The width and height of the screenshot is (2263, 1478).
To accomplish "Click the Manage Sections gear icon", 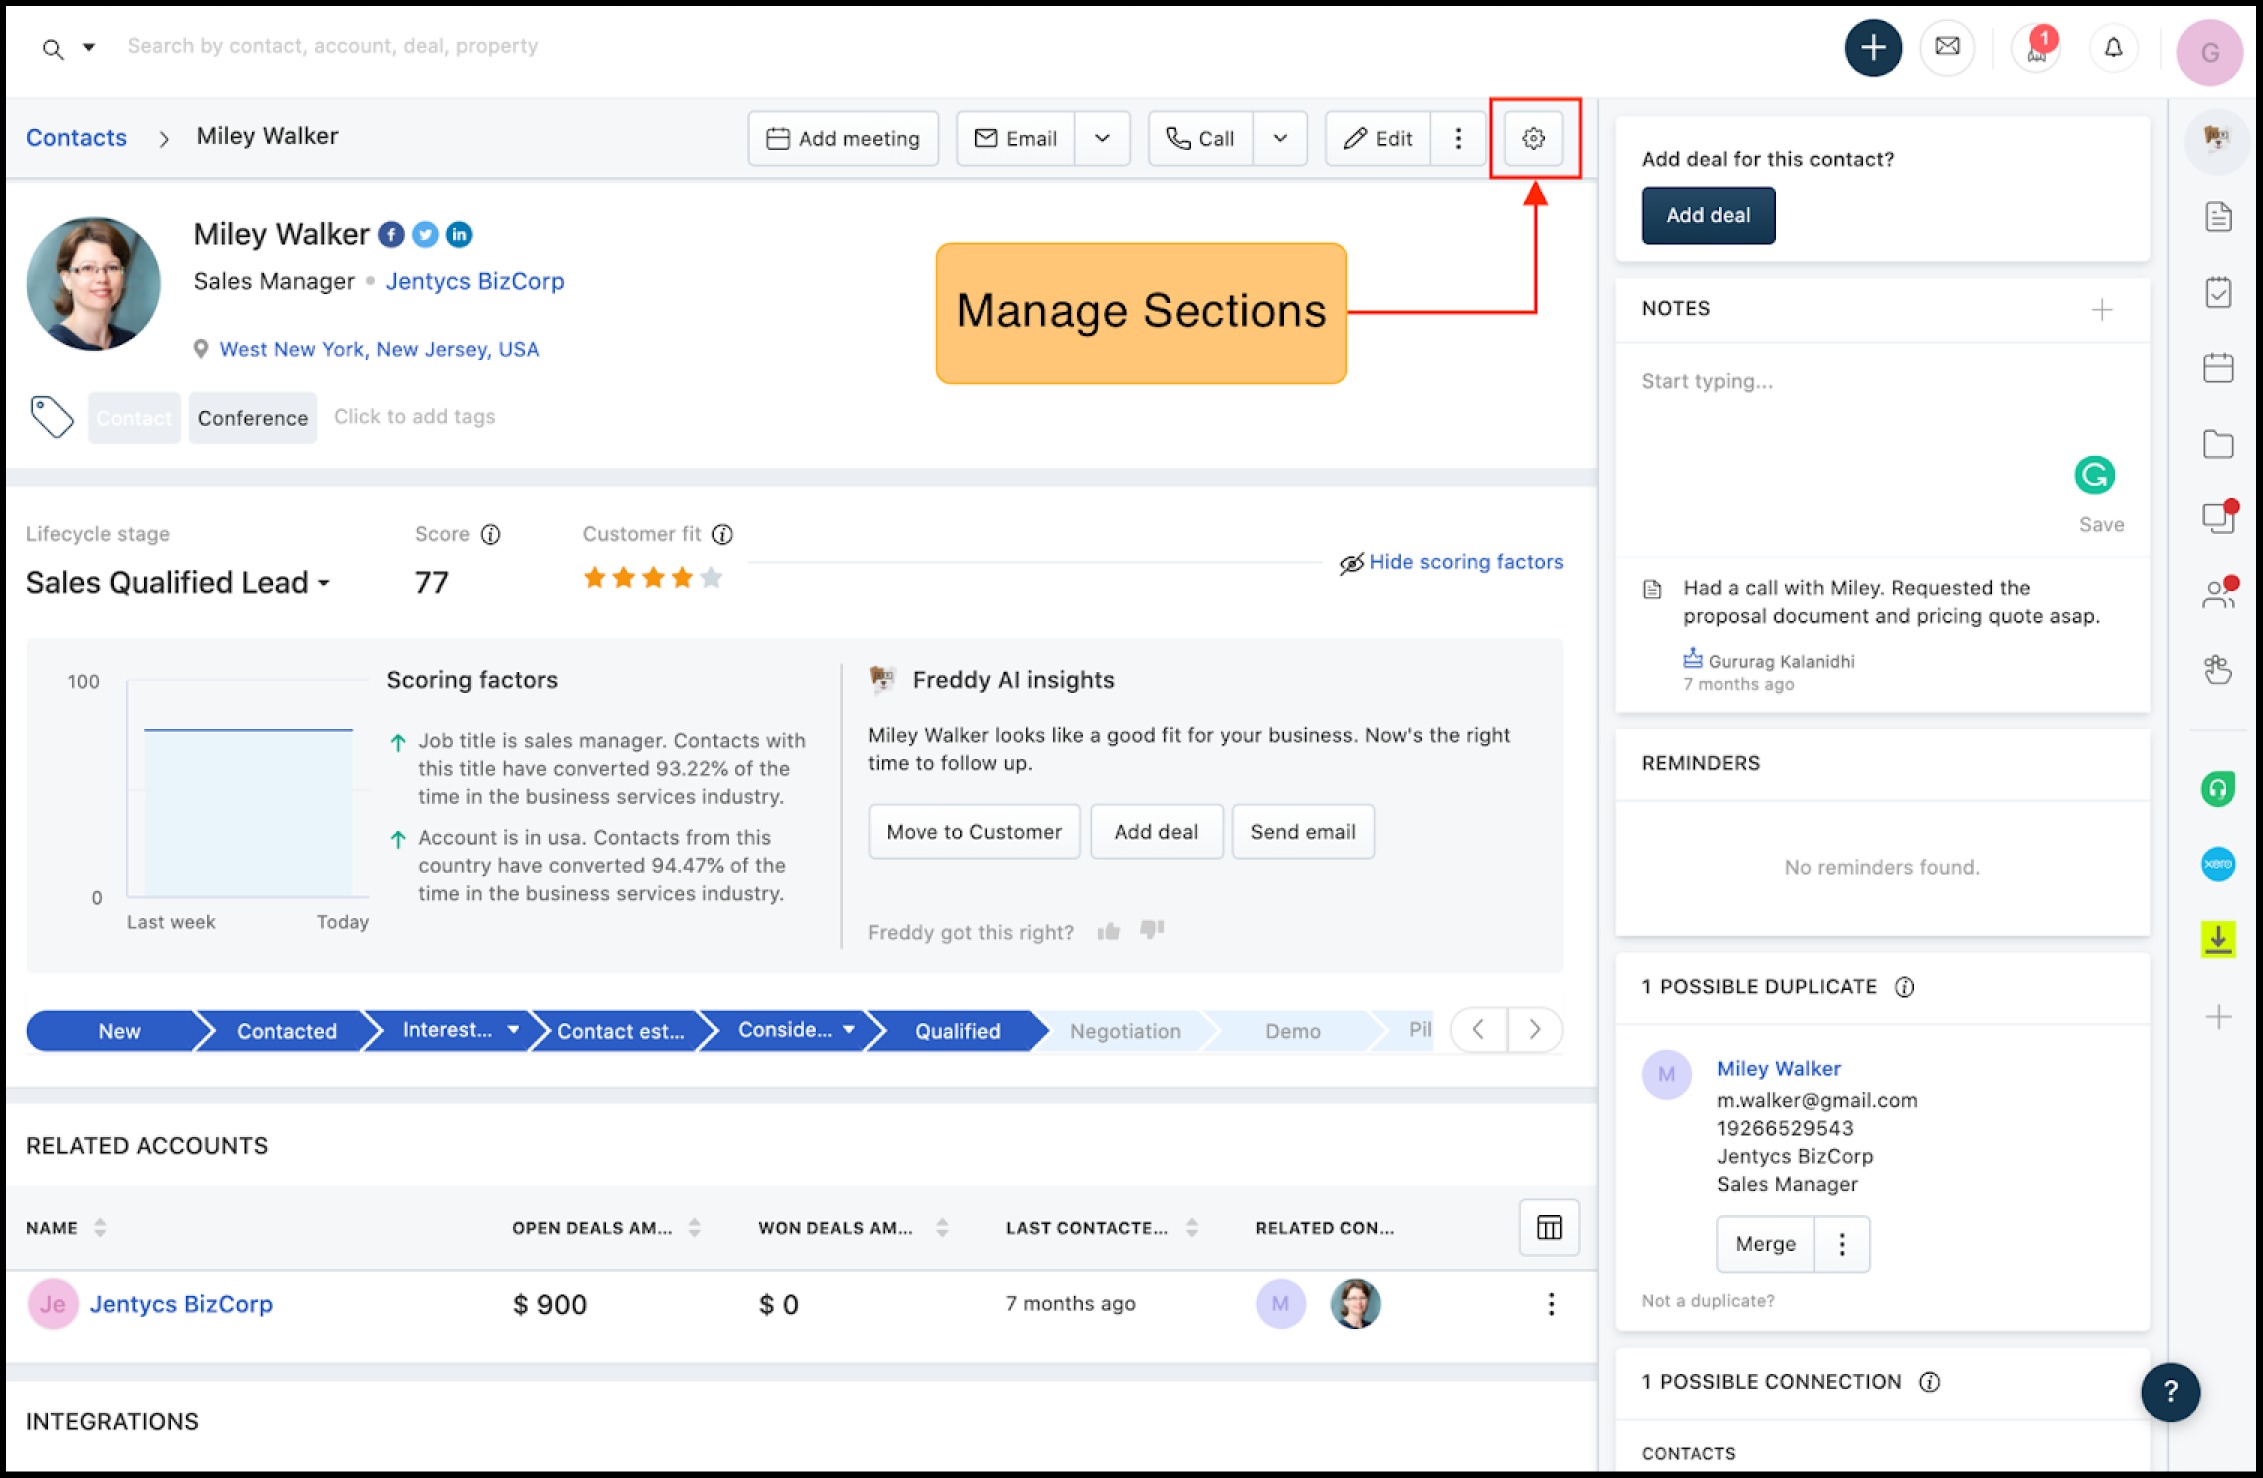I will click(x=1533, y=138).
